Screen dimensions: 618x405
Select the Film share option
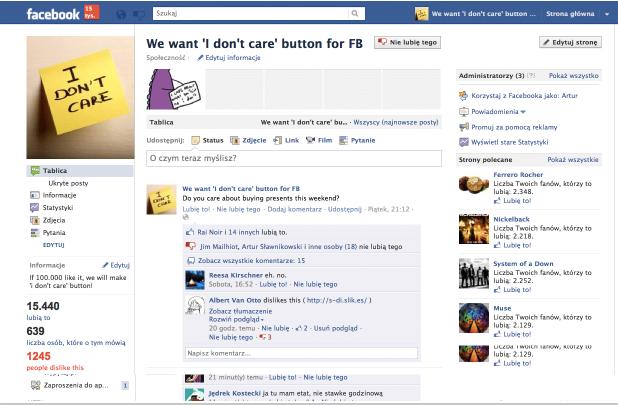(319, 140)
